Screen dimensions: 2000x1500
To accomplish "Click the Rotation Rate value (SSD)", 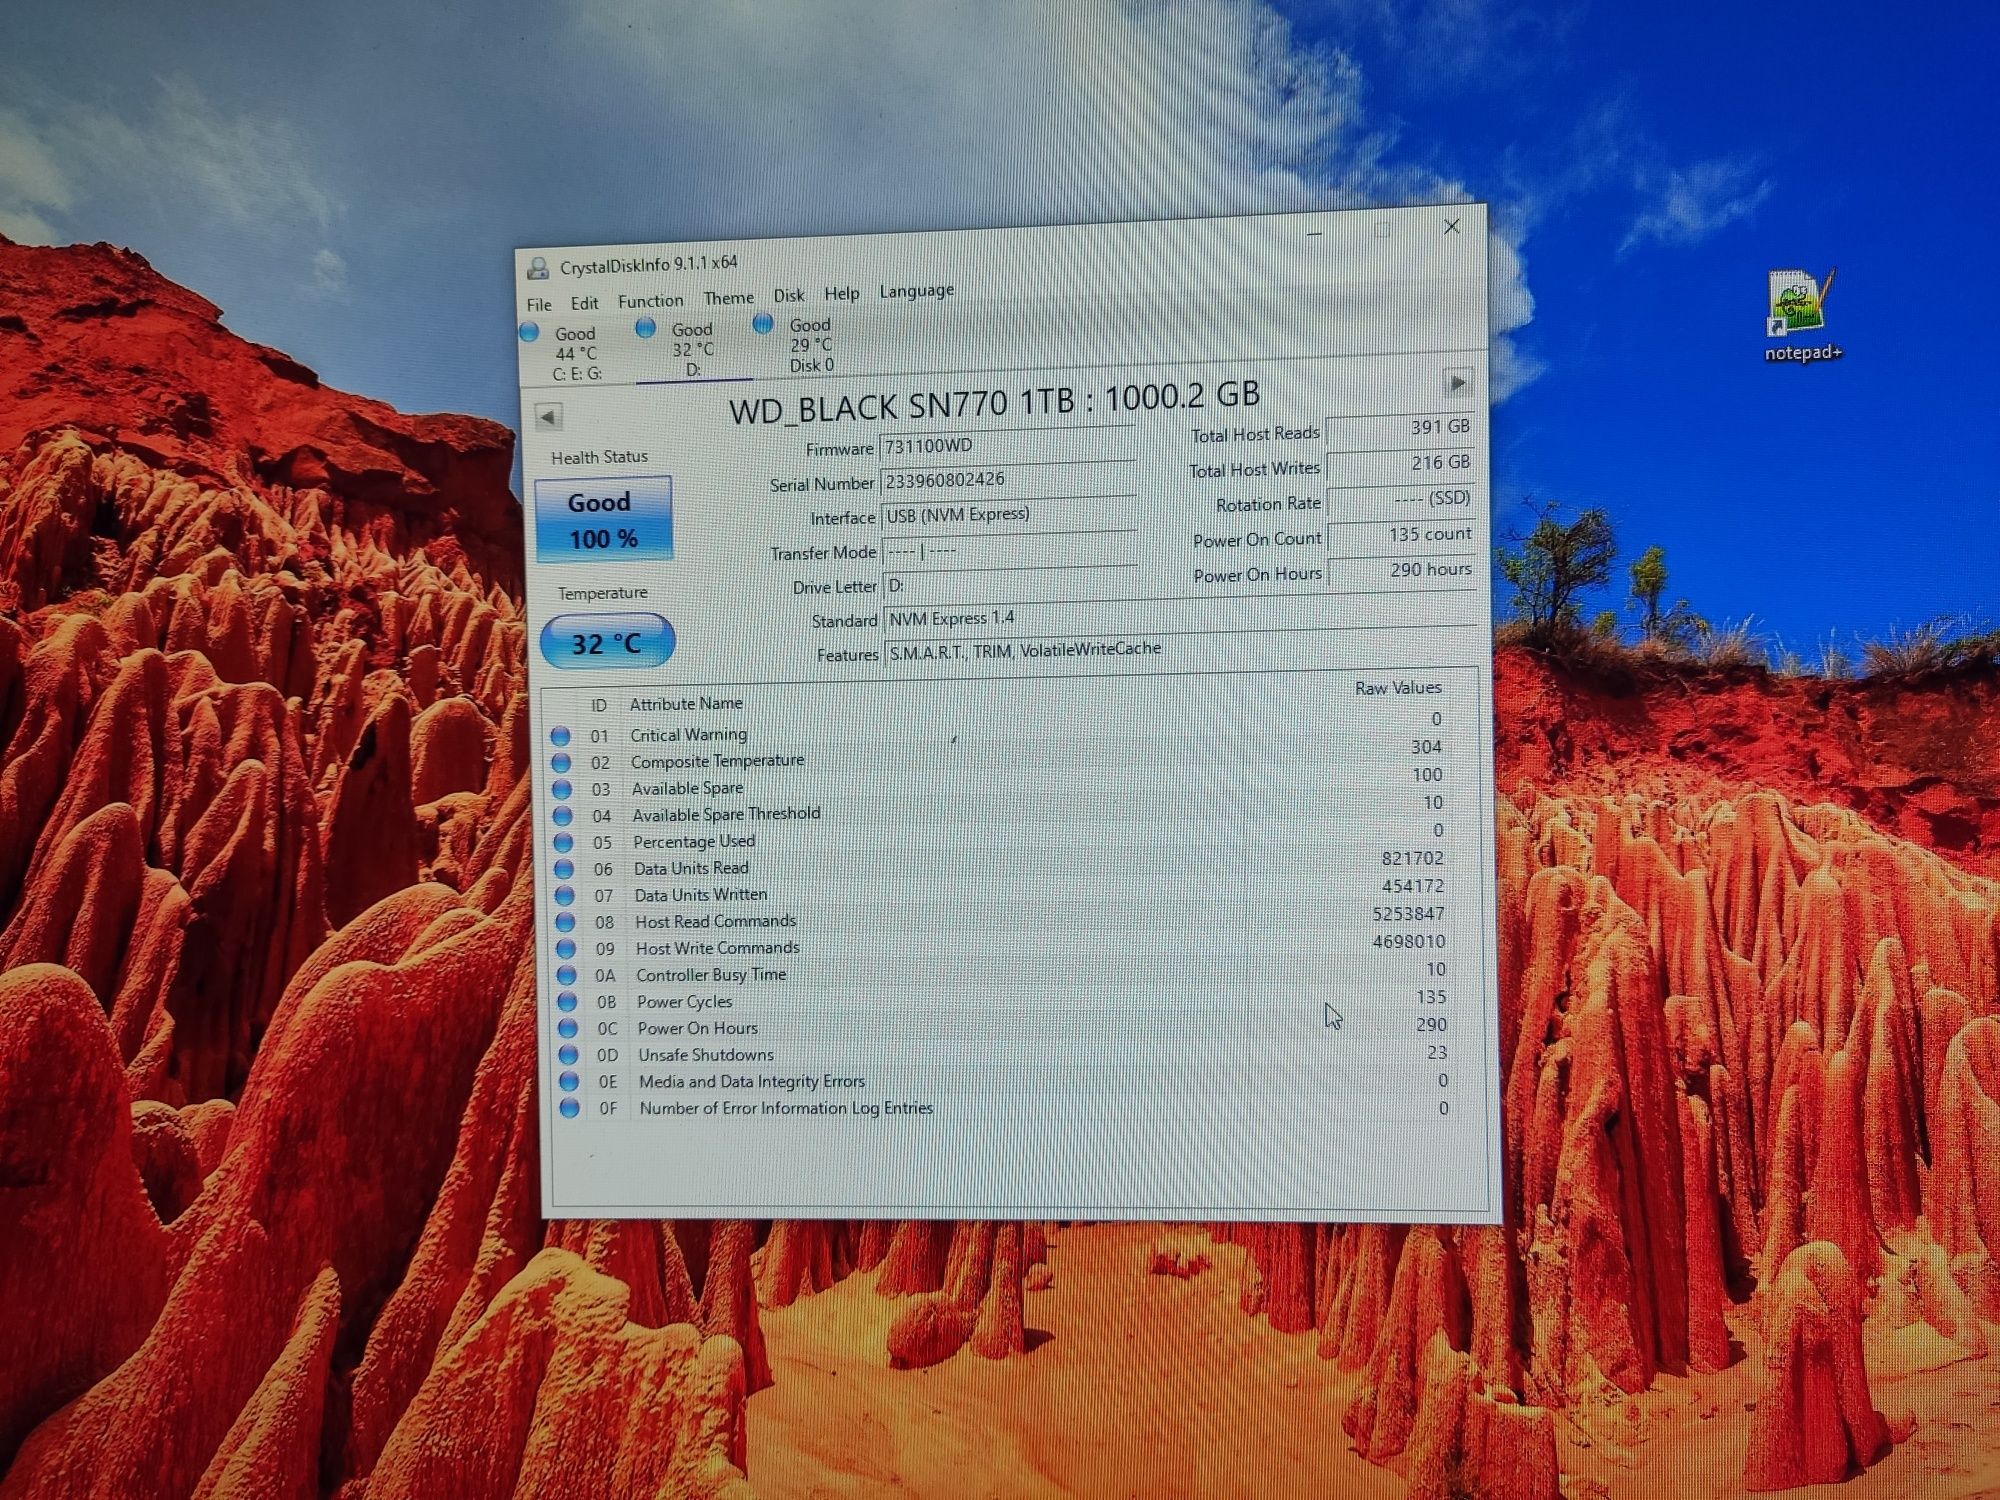I will (x=1400, y=499).
